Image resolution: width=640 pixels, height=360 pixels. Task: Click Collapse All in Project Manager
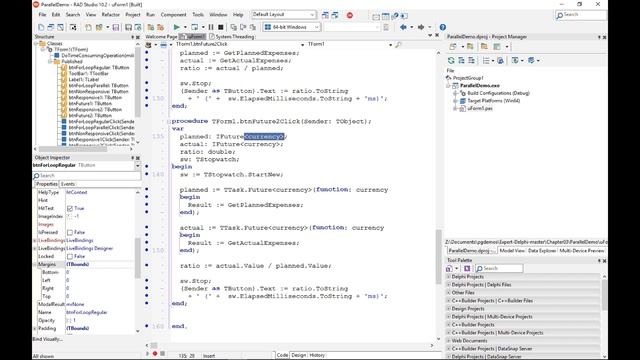coord(471,60)
